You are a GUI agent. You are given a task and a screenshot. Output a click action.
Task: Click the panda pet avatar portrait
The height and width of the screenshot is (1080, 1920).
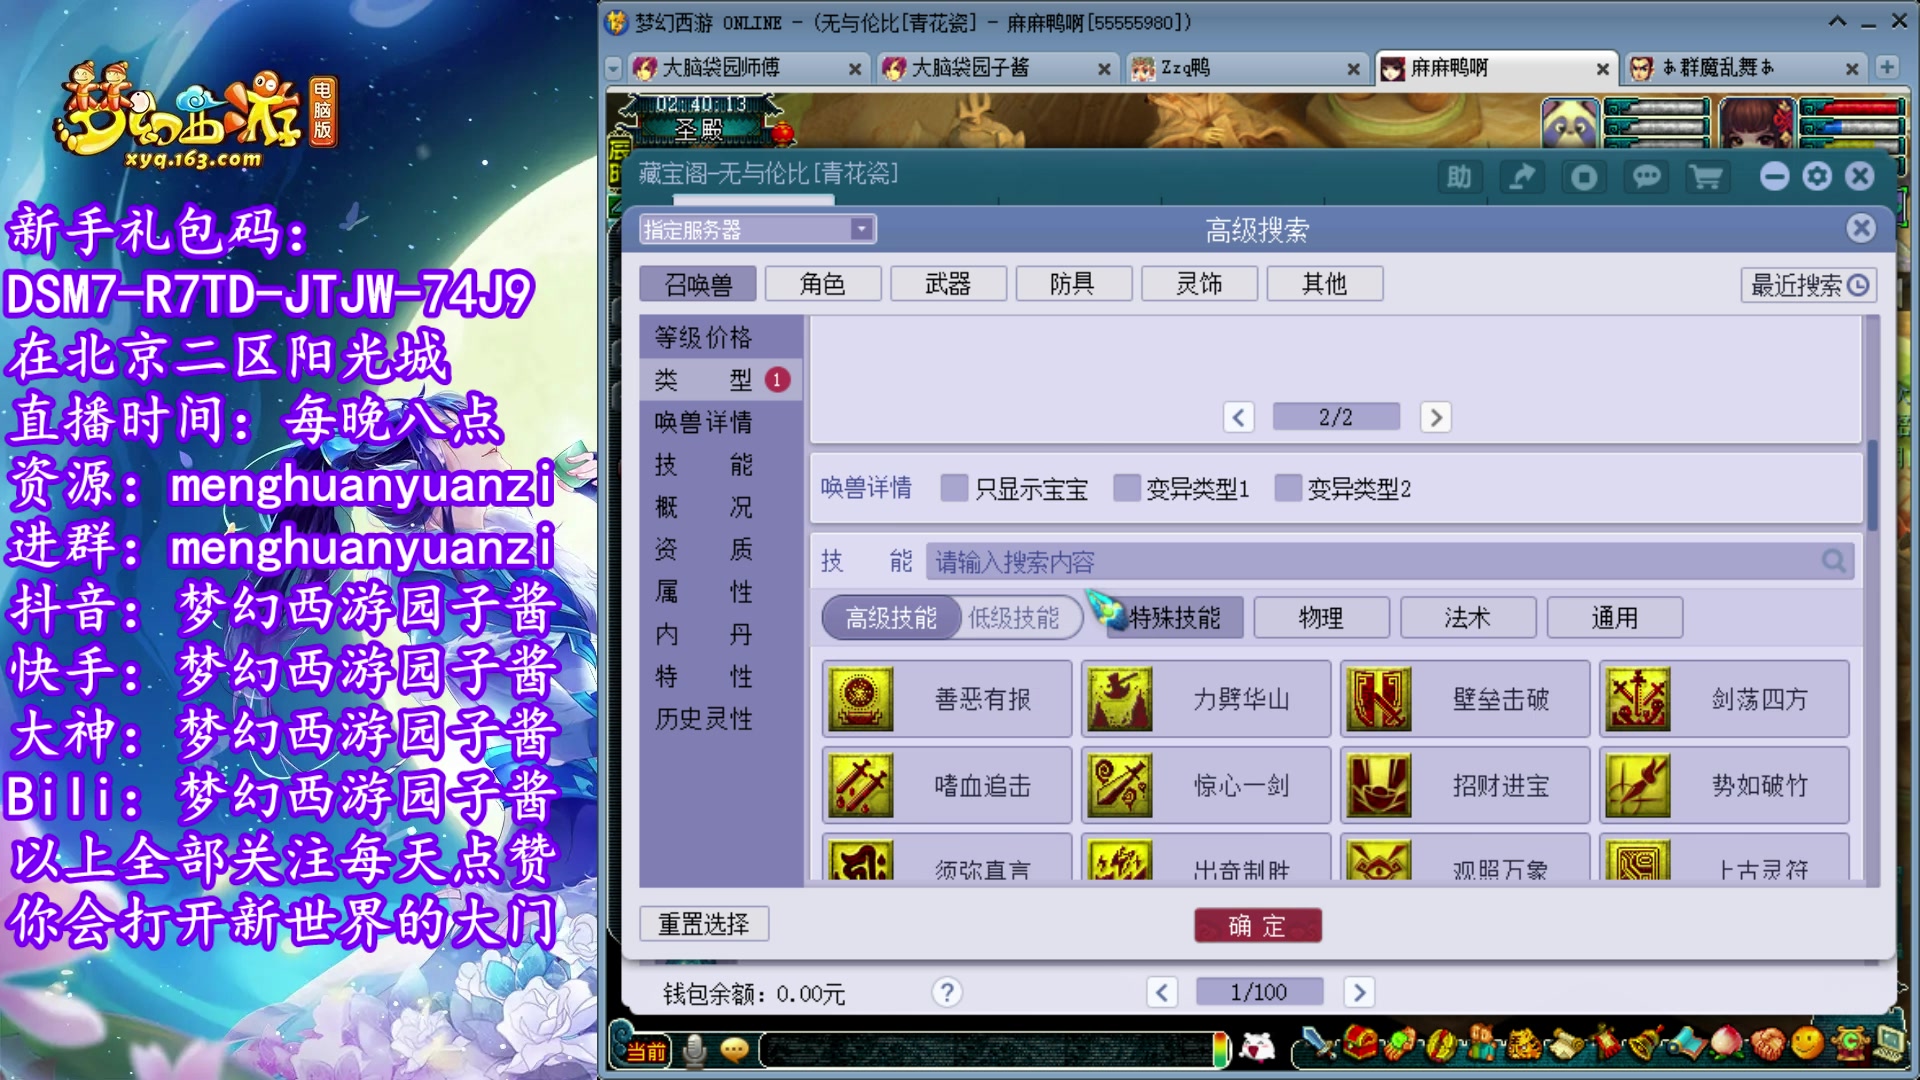coord(1570,124)
